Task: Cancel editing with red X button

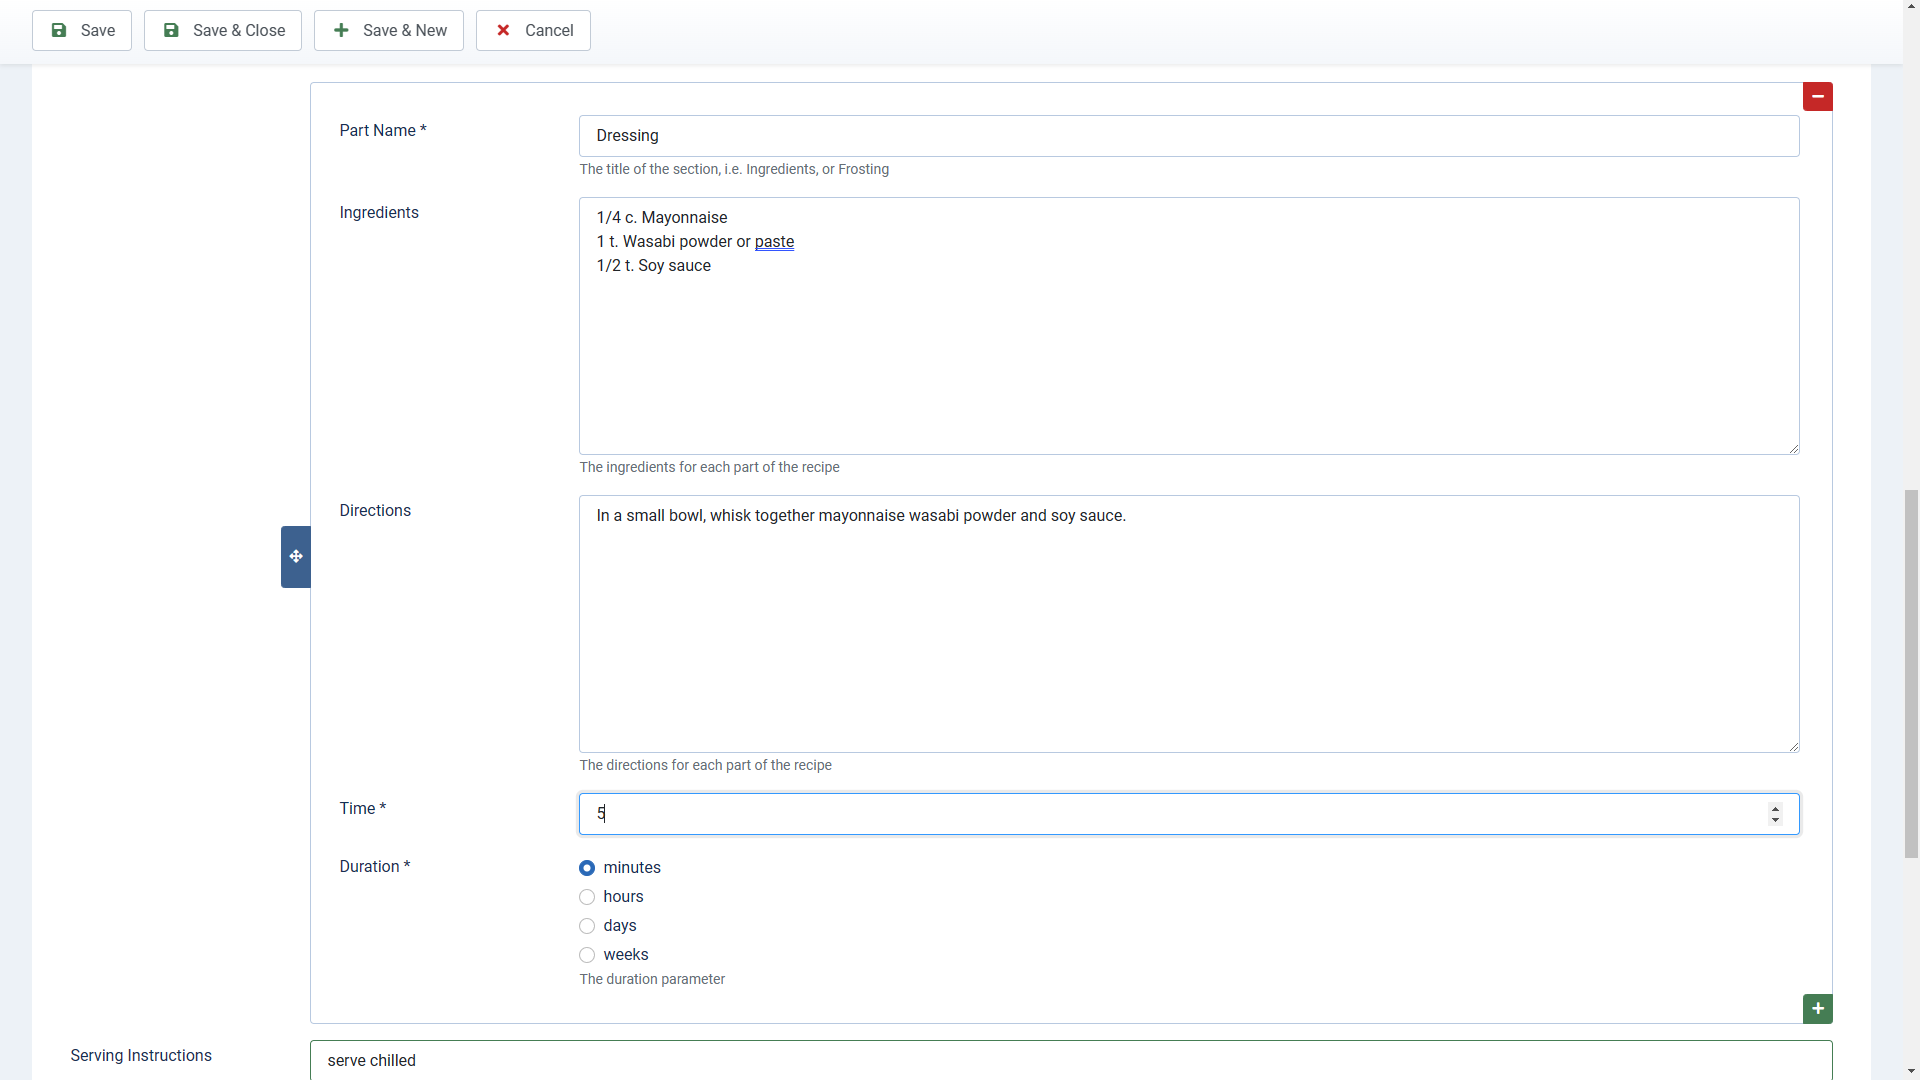Action: (x=533, y=30)
